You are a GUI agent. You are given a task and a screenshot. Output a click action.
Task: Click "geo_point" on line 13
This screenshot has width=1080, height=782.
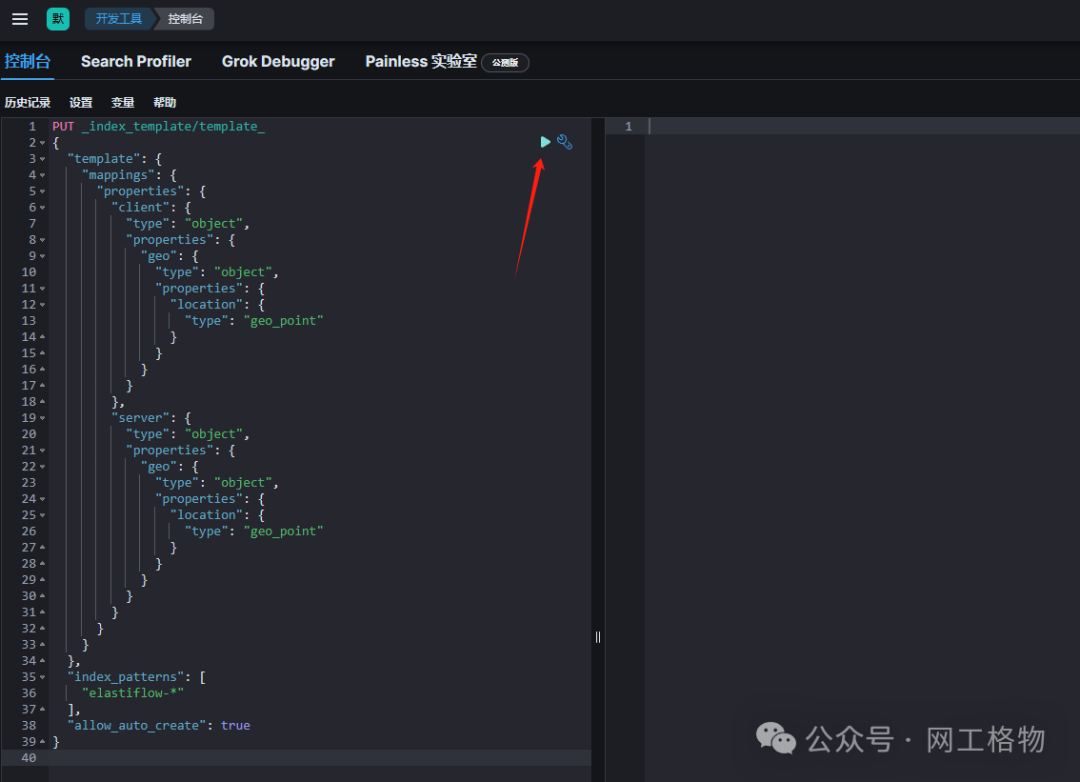tap(283, 320)
